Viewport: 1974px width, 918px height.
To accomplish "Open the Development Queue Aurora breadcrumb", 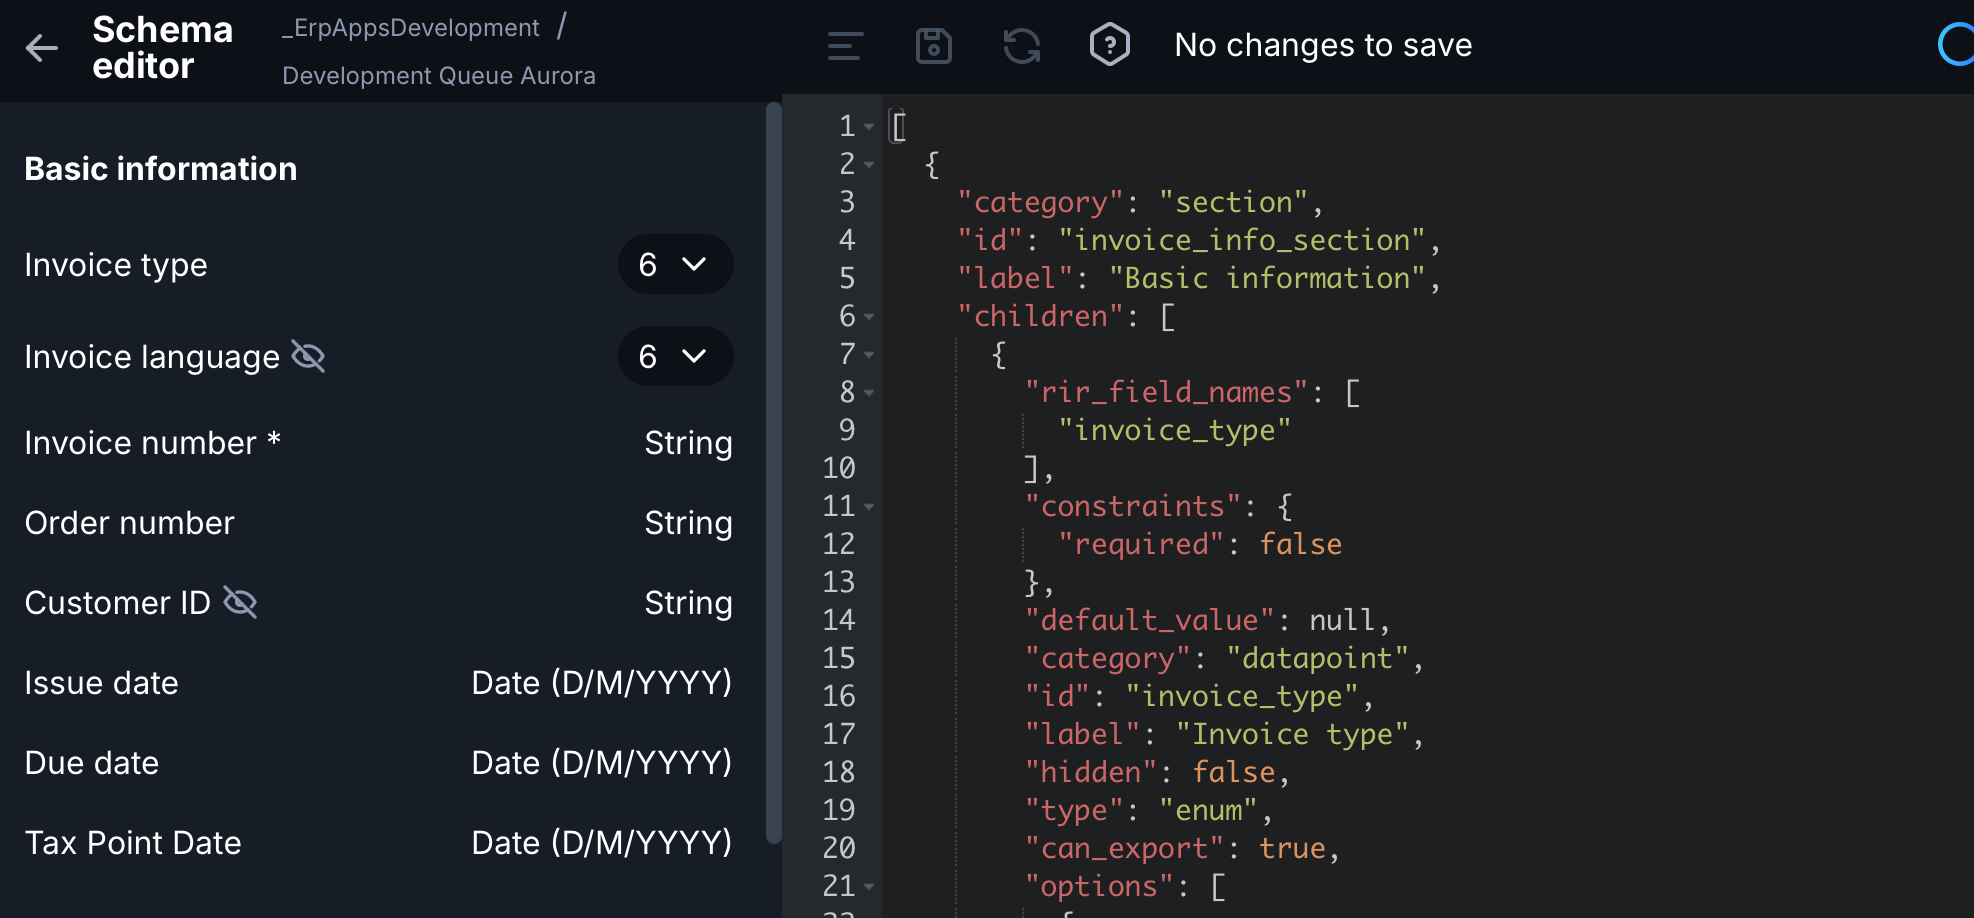I will tap(438, 76).
